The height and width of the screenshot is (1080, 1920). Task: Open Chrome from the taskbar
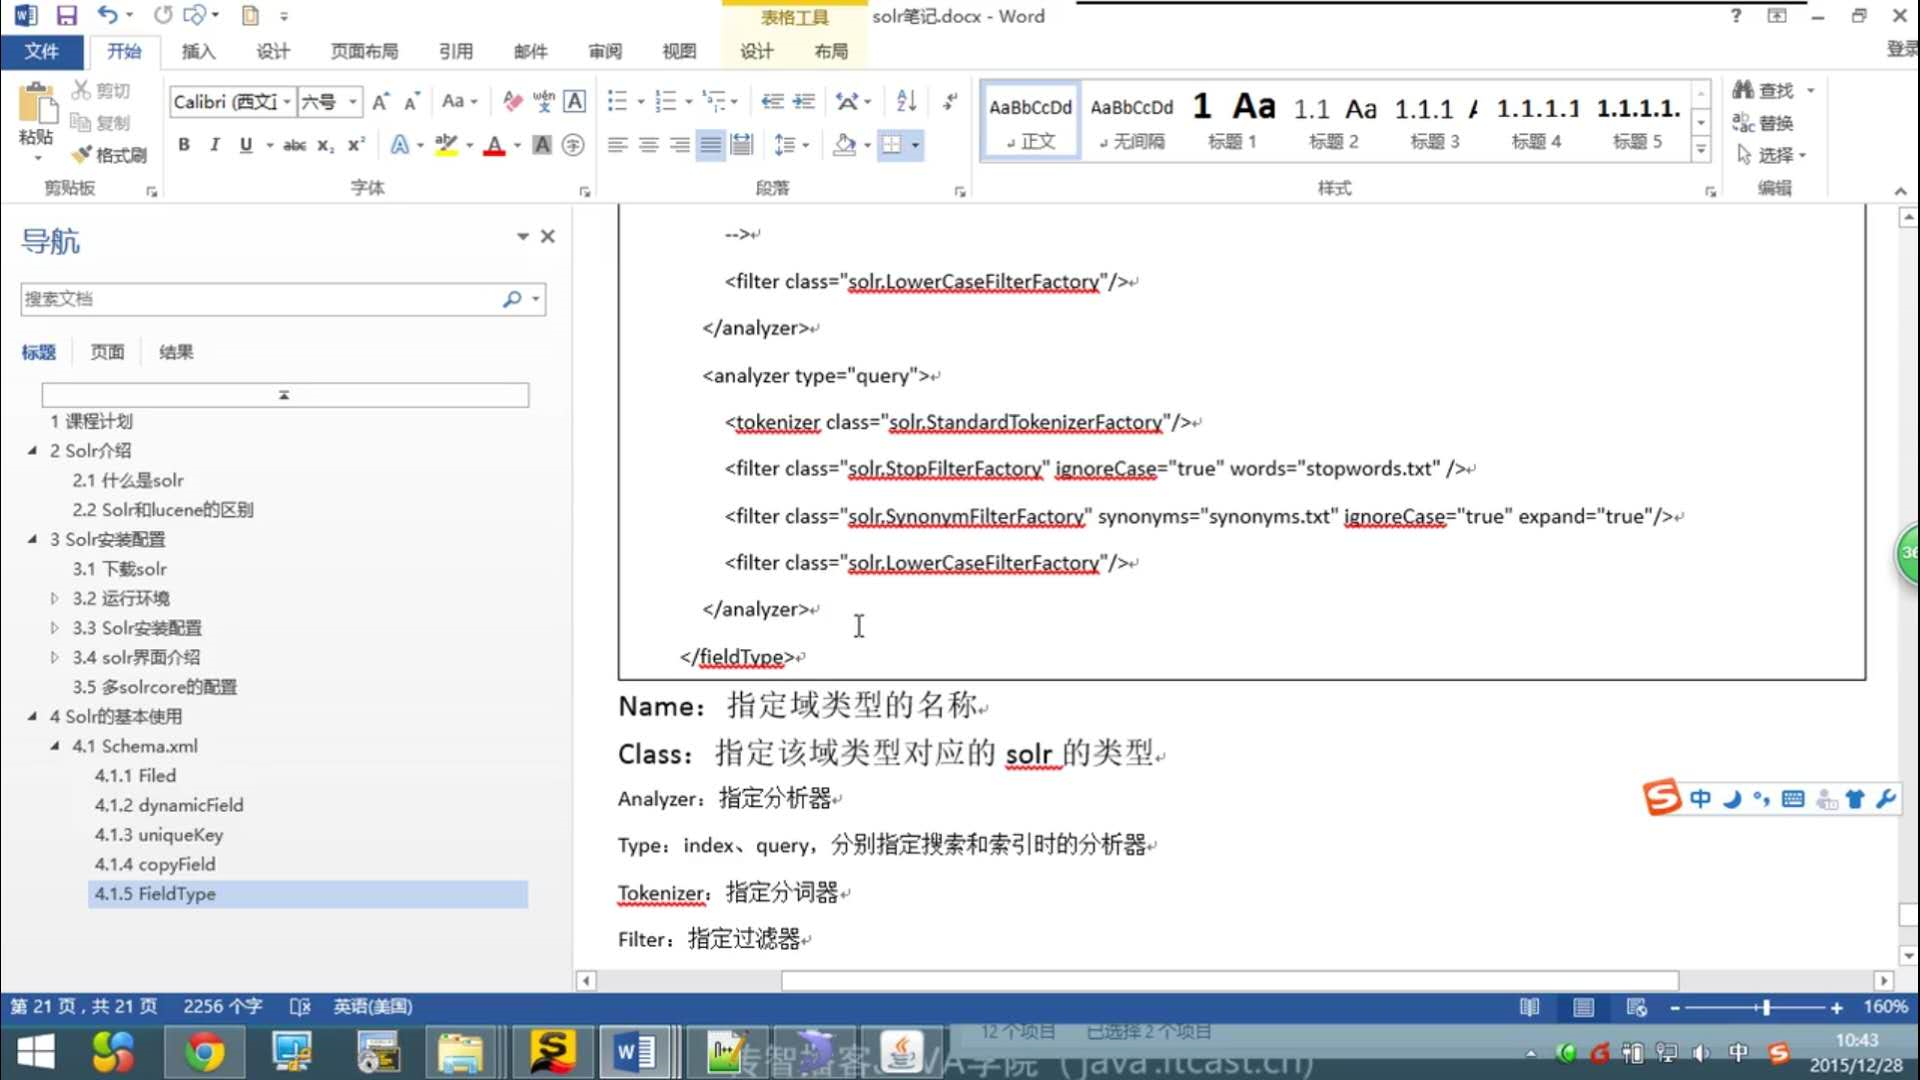tap(204, 1052)
